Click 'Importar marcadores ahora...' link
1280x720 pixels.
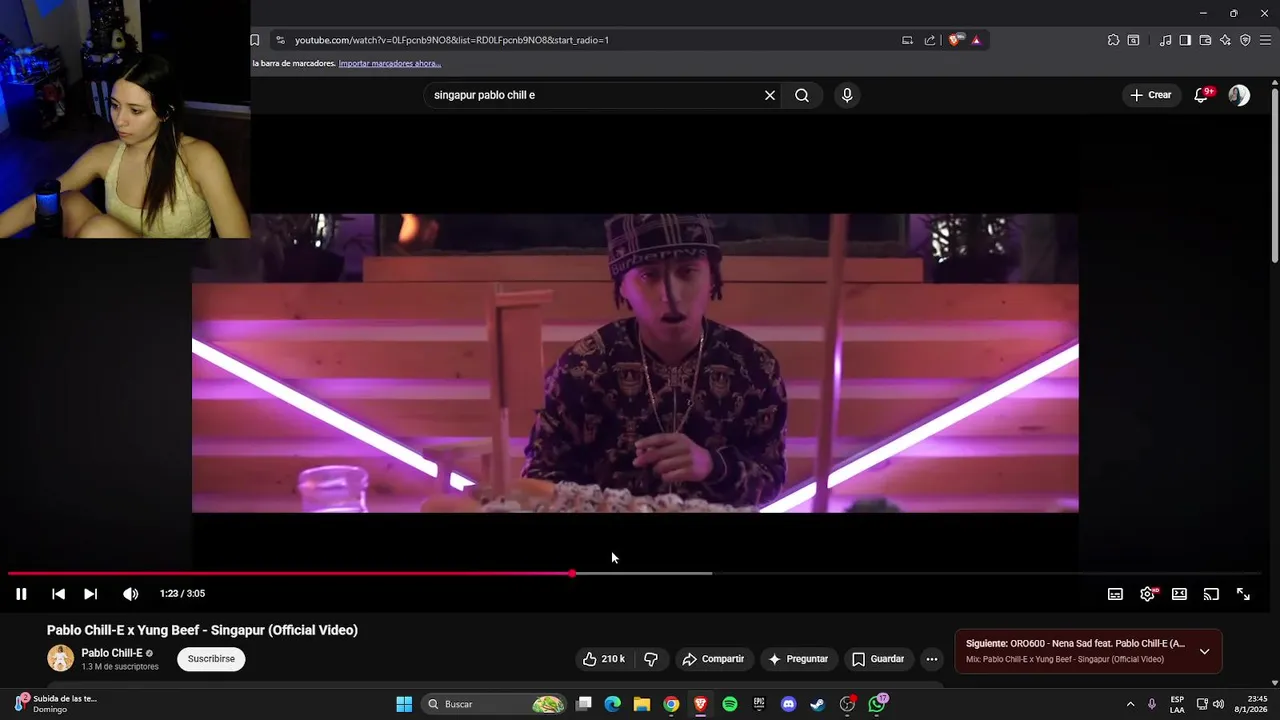point(389,63)
